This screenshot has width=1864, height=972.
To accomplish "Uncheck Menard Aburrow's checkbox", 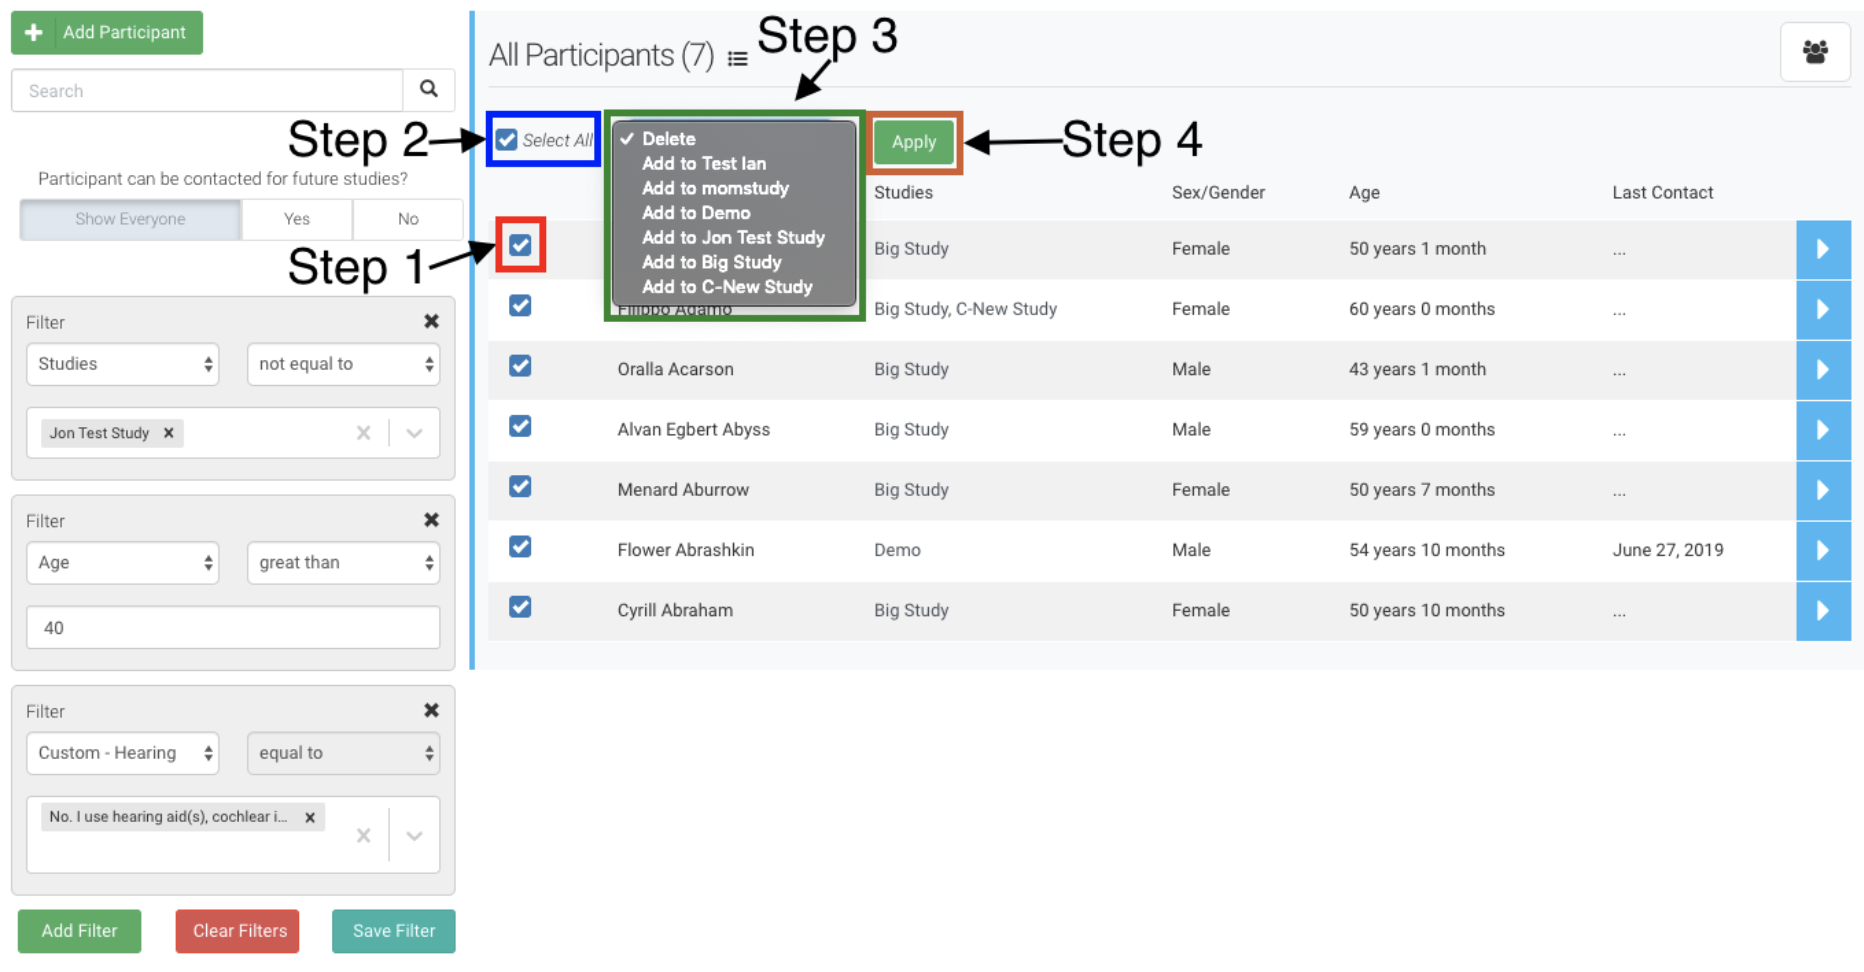I will pyautogui.click(x=520, y=487).
